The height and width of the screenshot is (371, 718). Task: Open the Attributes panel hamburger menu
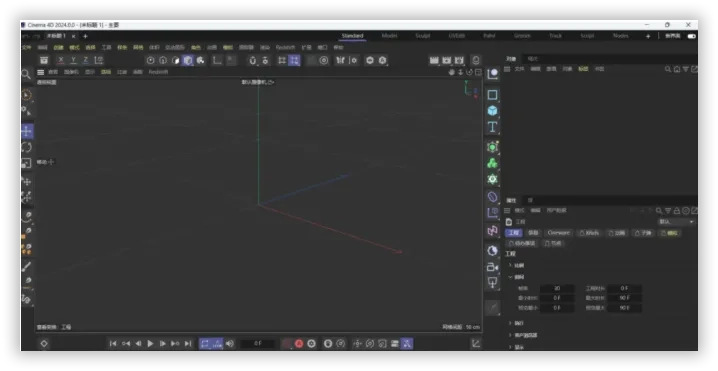click(x=507, y=211)
